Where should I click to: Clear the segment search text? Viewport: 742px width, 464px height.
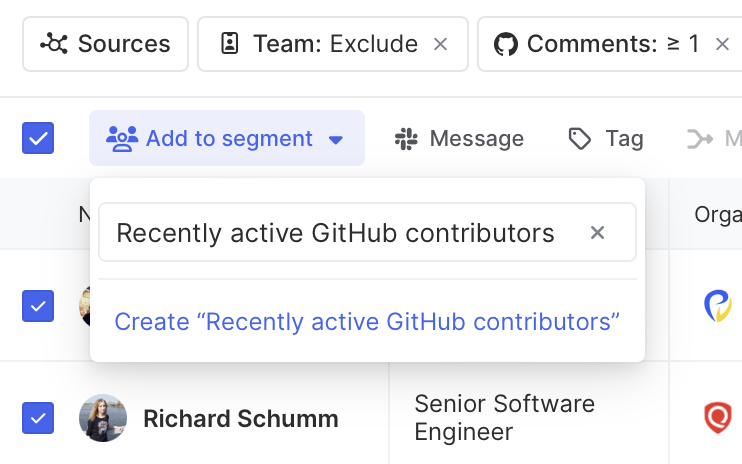click(x=597, y=233)
